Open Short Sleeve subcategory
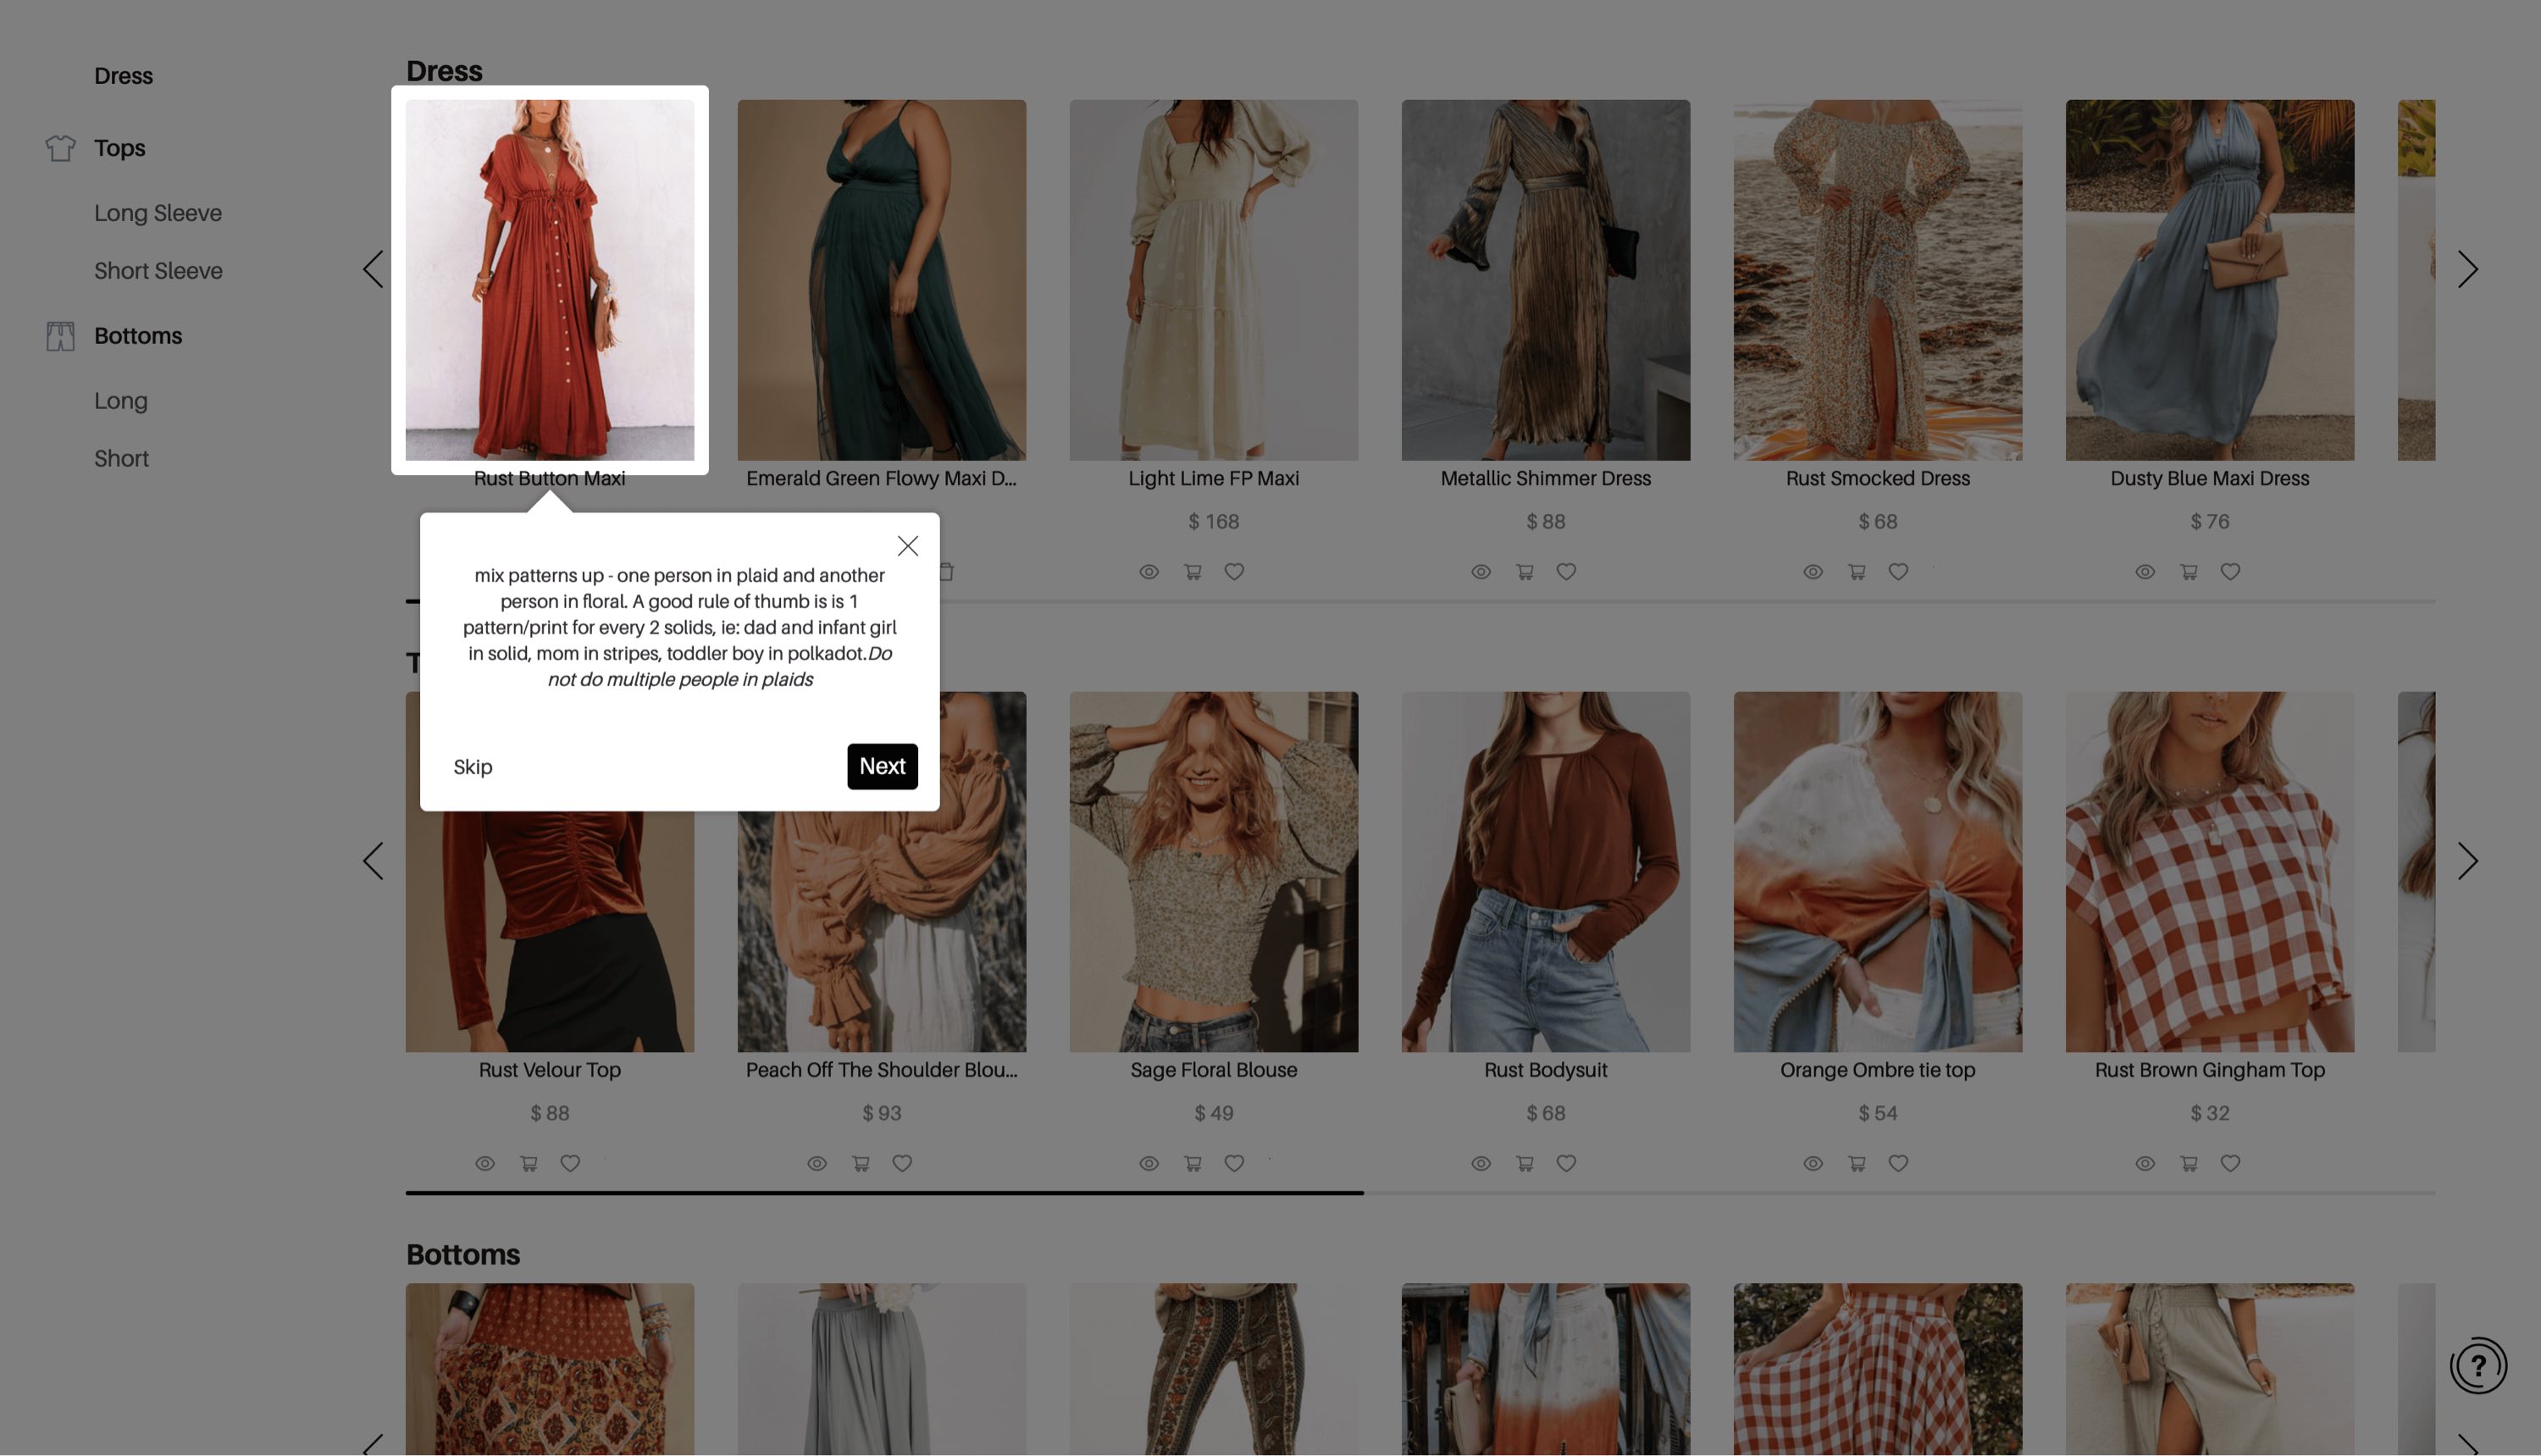This screenshot has height=1456, width=2541. (x=158, y=271)
